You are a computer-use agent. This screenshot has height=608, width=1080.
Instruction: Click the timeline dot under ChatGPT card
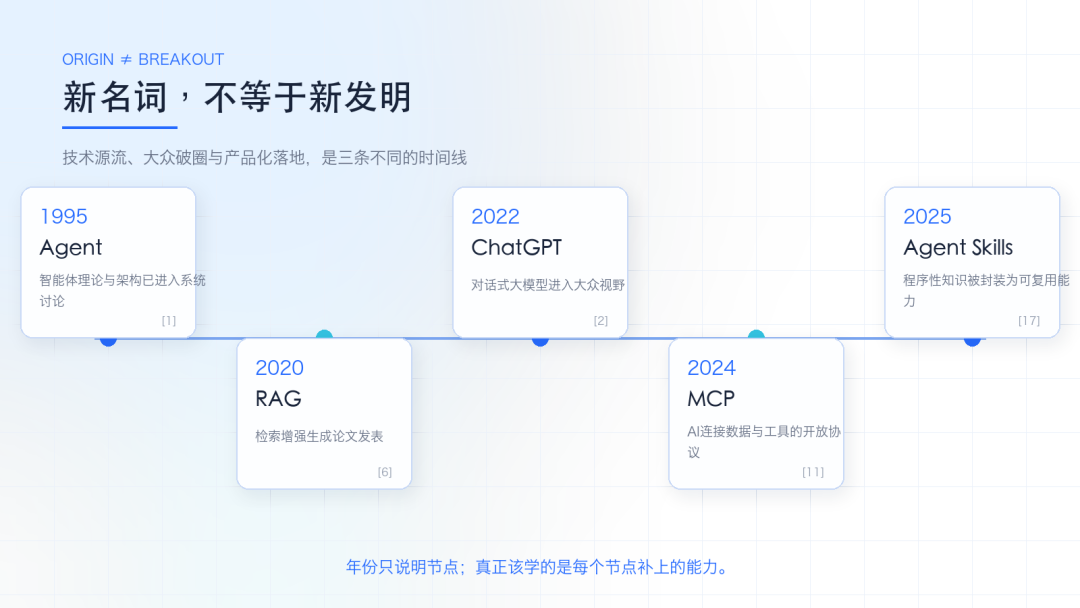click(540, 341)
